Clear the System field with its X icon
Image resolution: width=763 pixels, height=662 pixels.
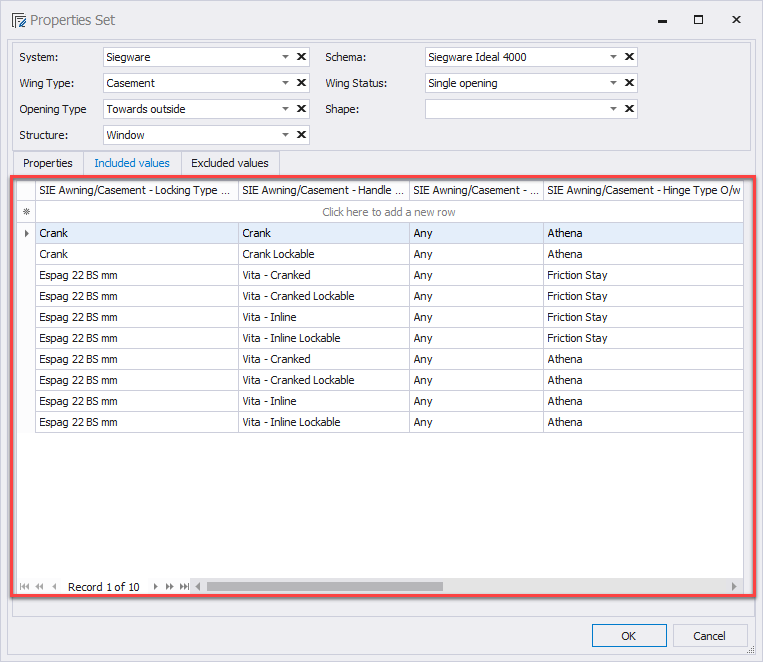click(301, 57)
